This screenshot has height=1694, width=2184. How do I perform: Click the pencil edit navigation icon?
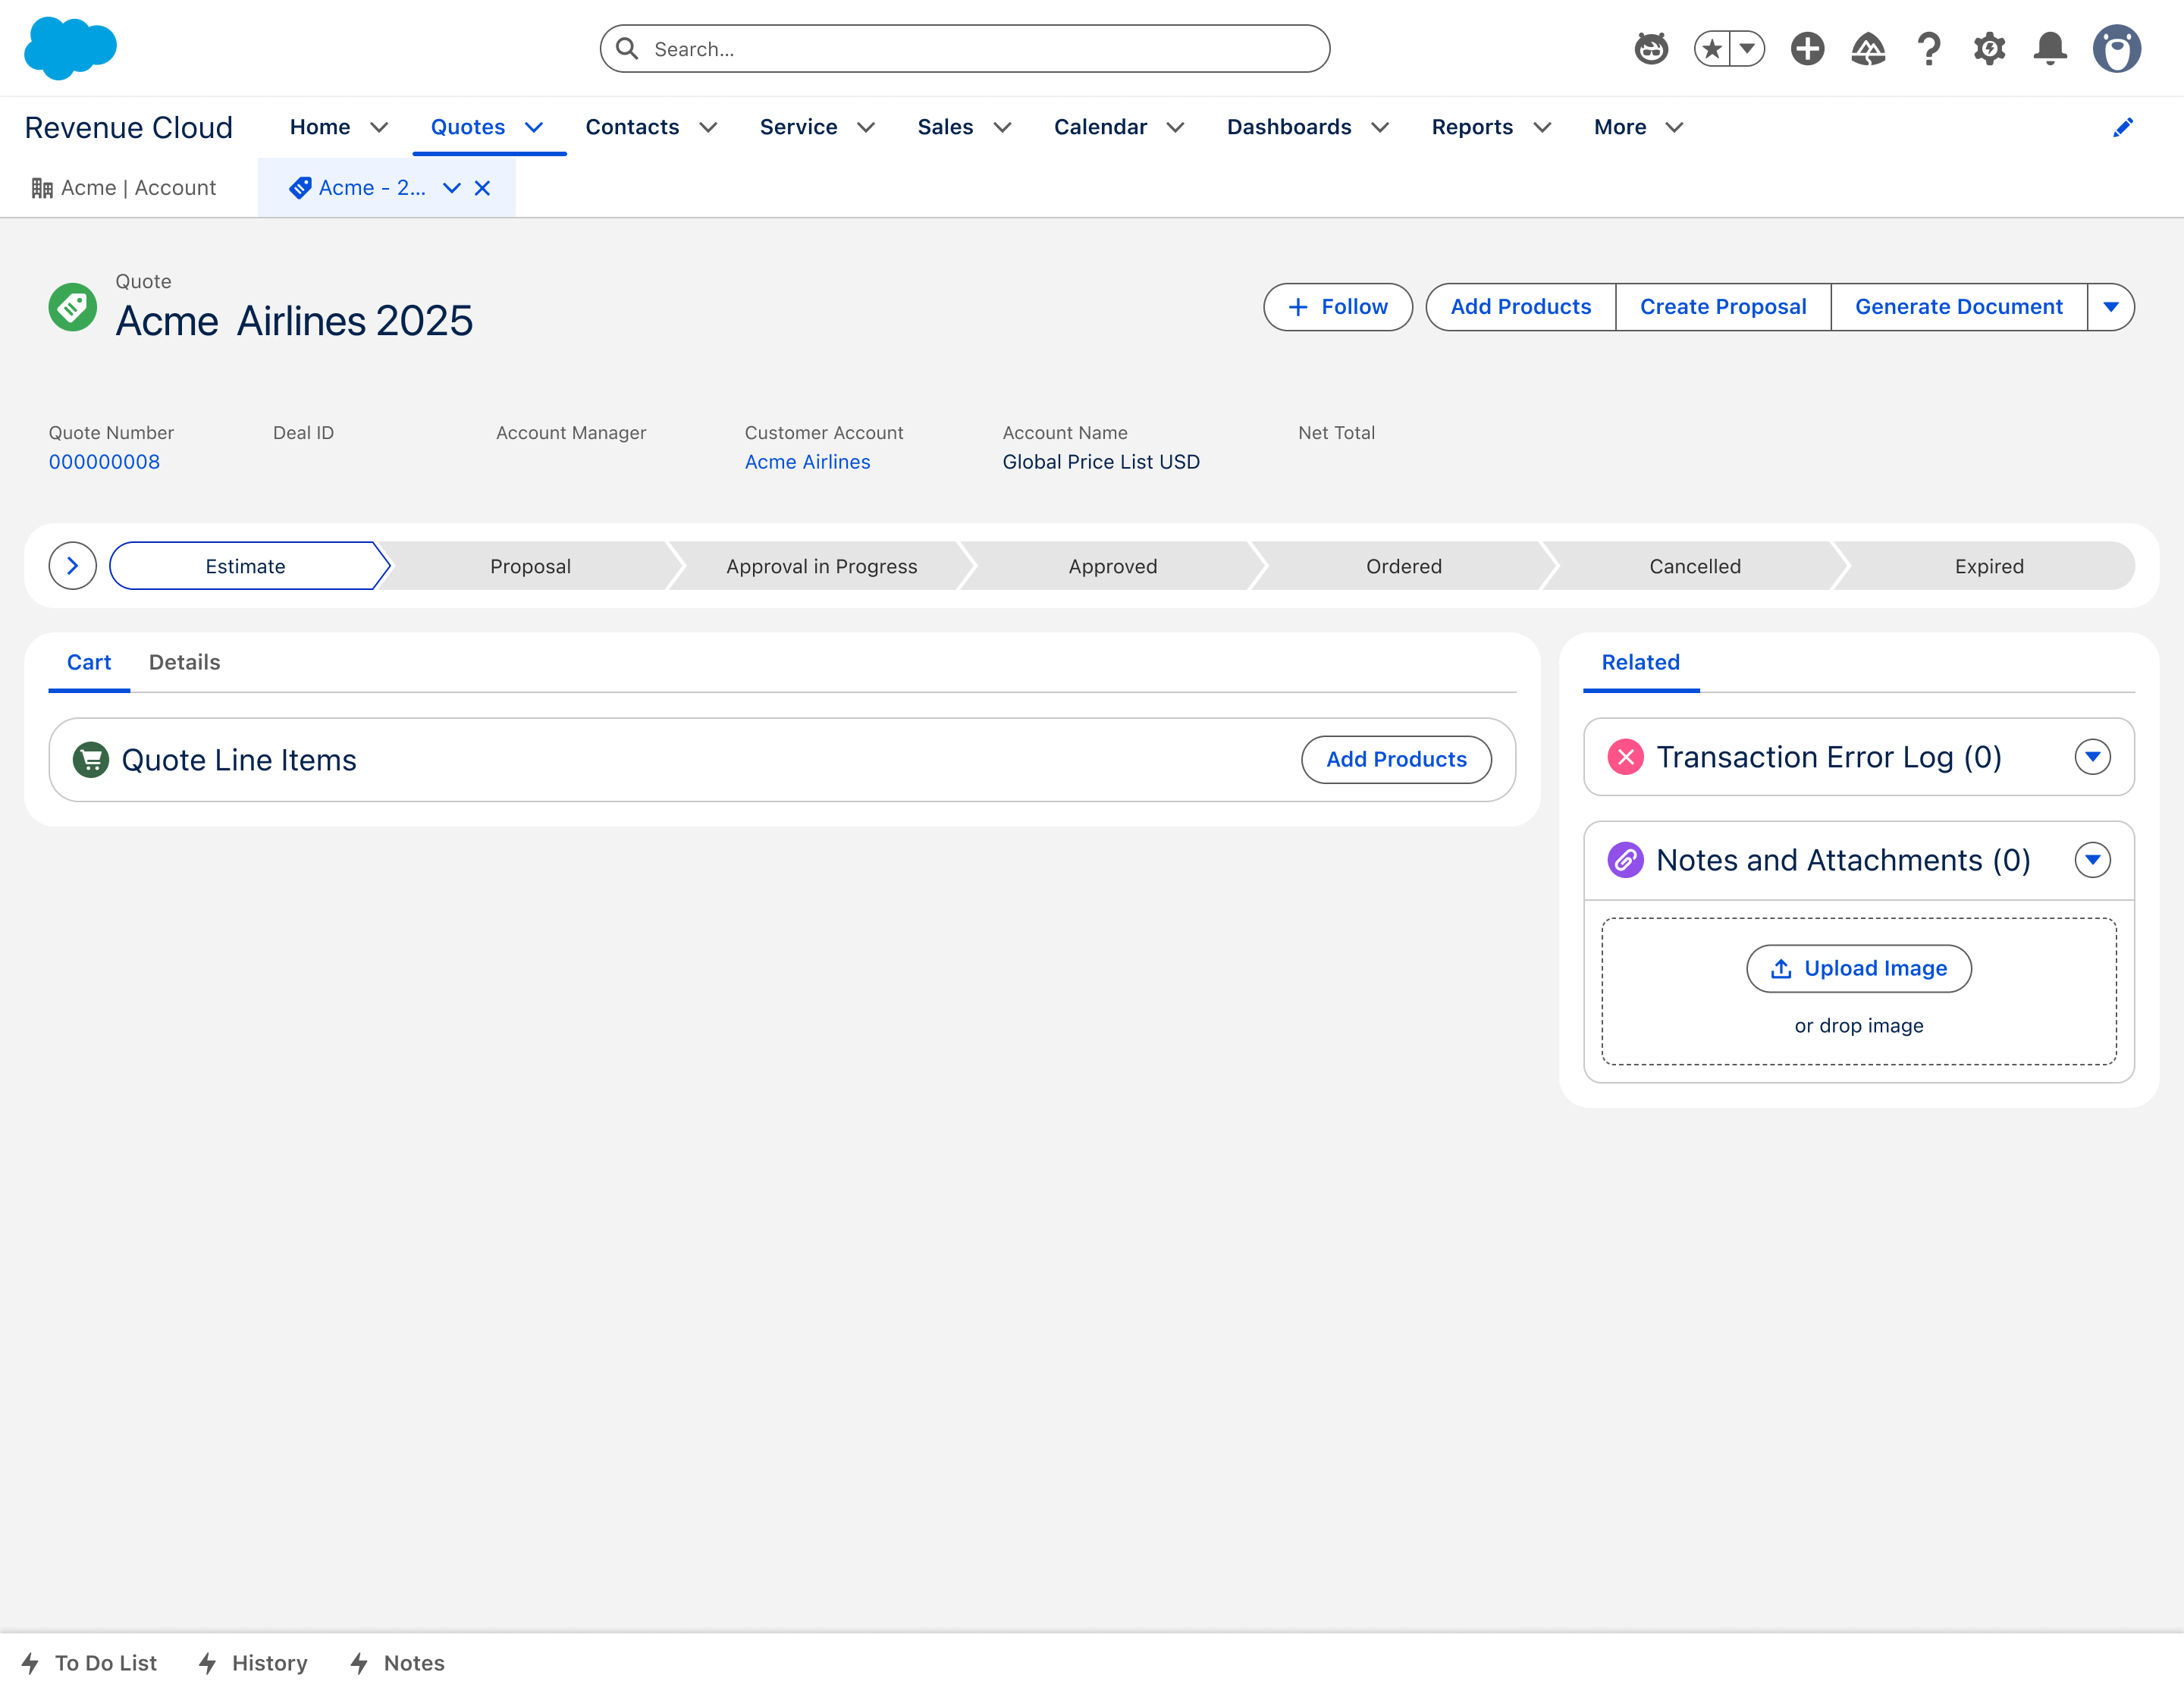click(x=2123, y=127)
